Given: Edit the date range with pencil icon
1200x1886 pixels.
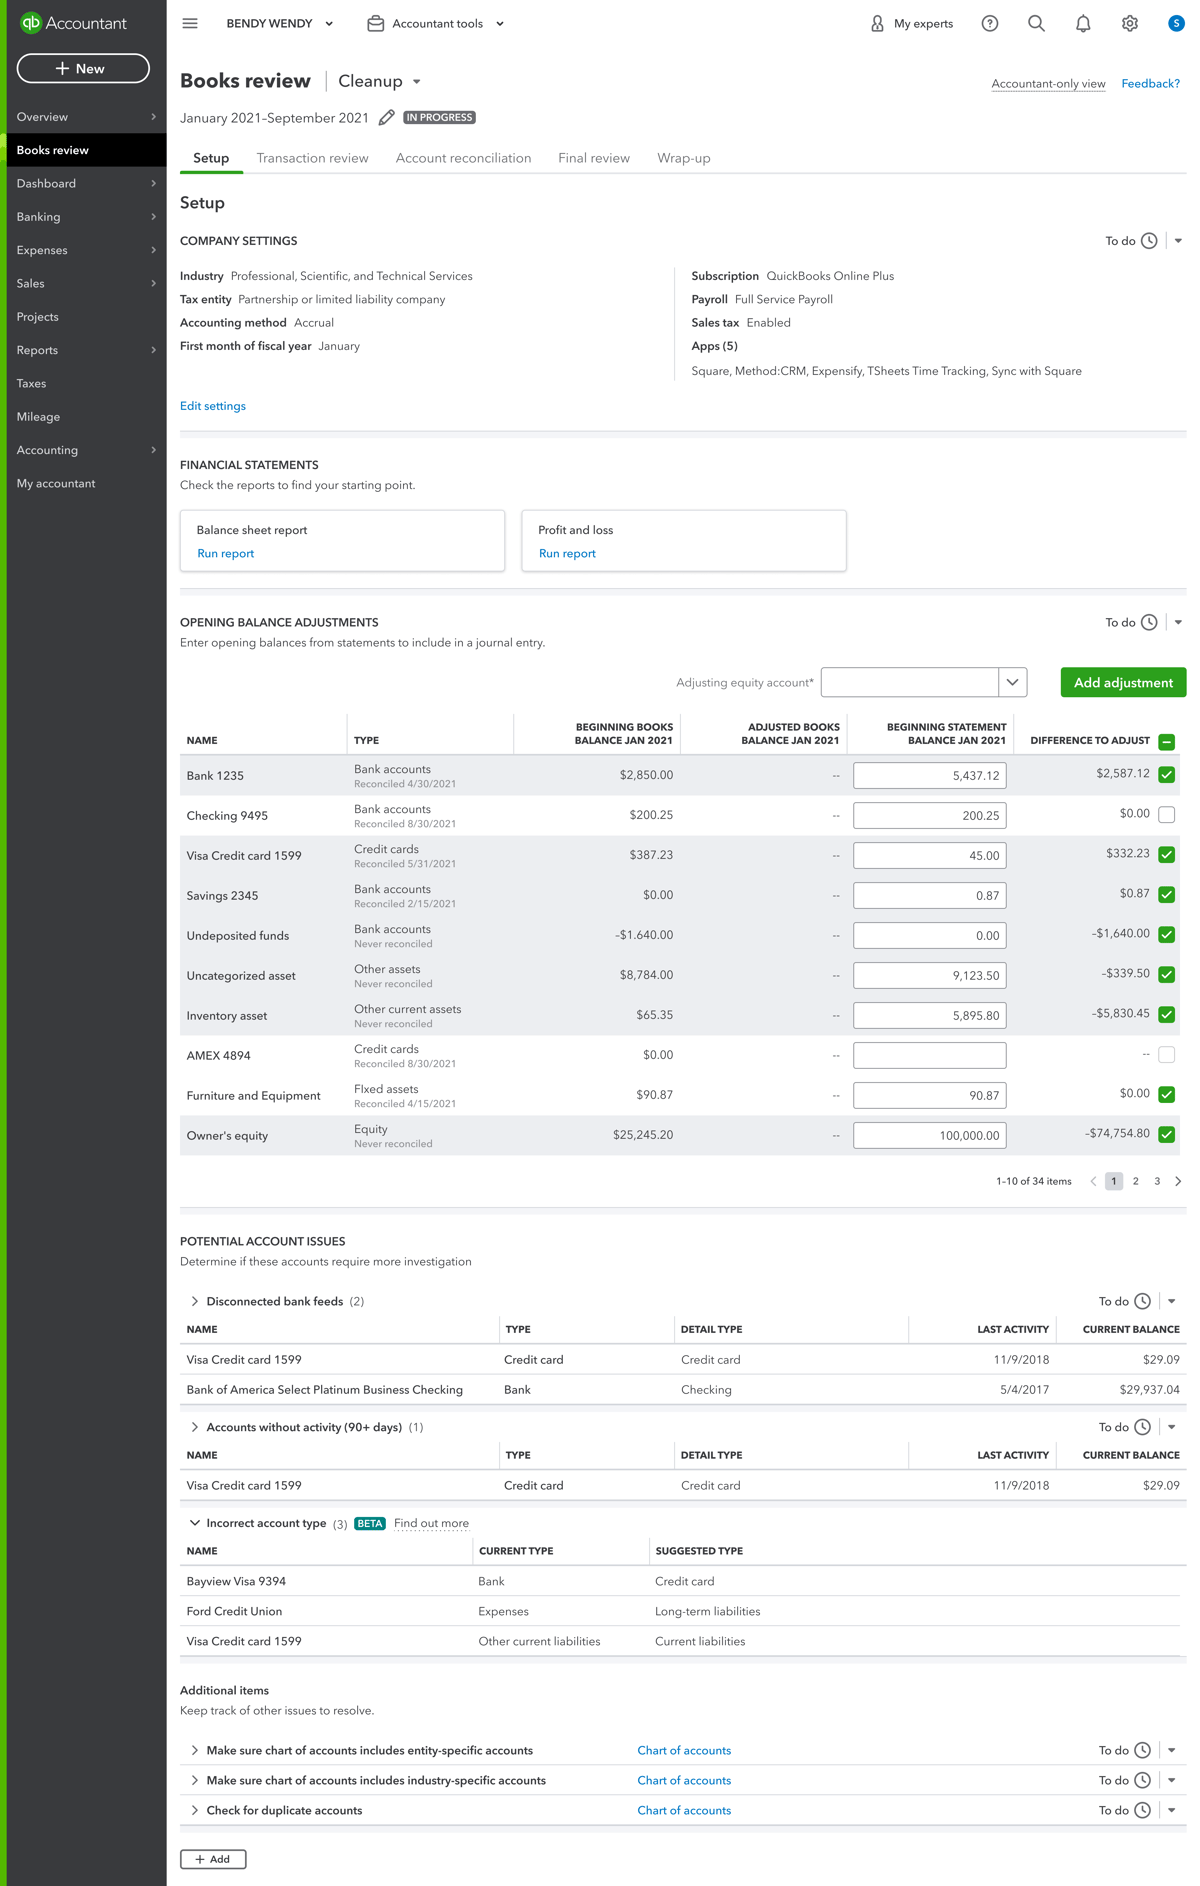Looking at the screenshot, I should [x=387, y=118].
